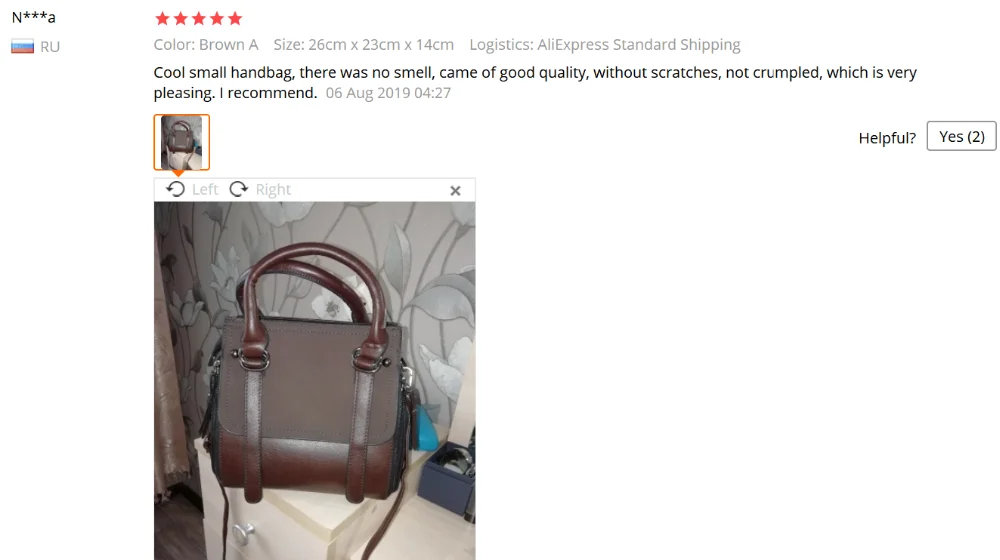The width and height of the screenshot is (1000, 560).
Task: Click the "Left" rotate label
Action: [x=205, y=189]
